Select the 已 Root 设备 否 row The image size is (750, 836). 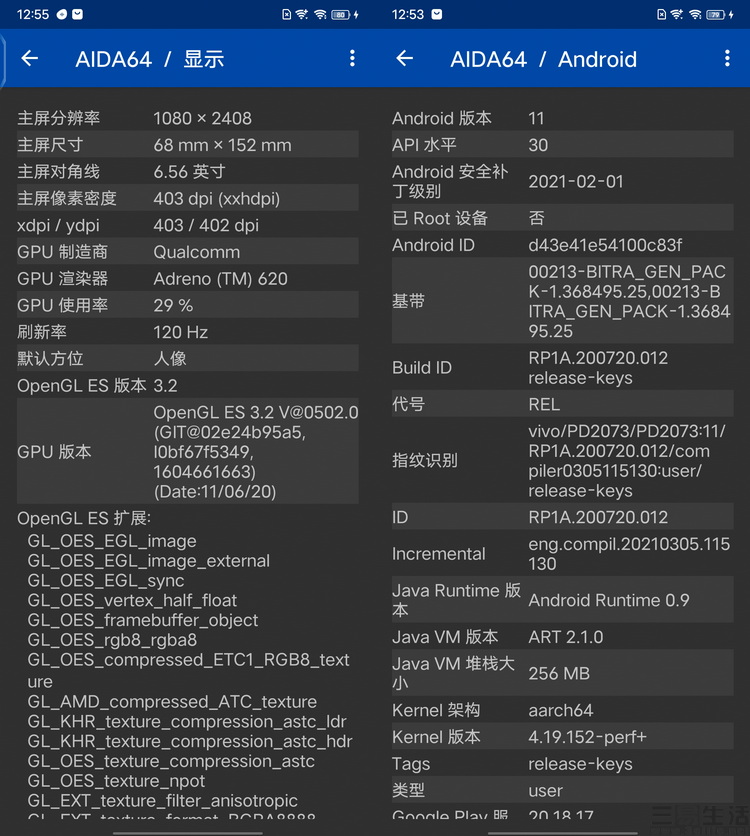[562, 218]
